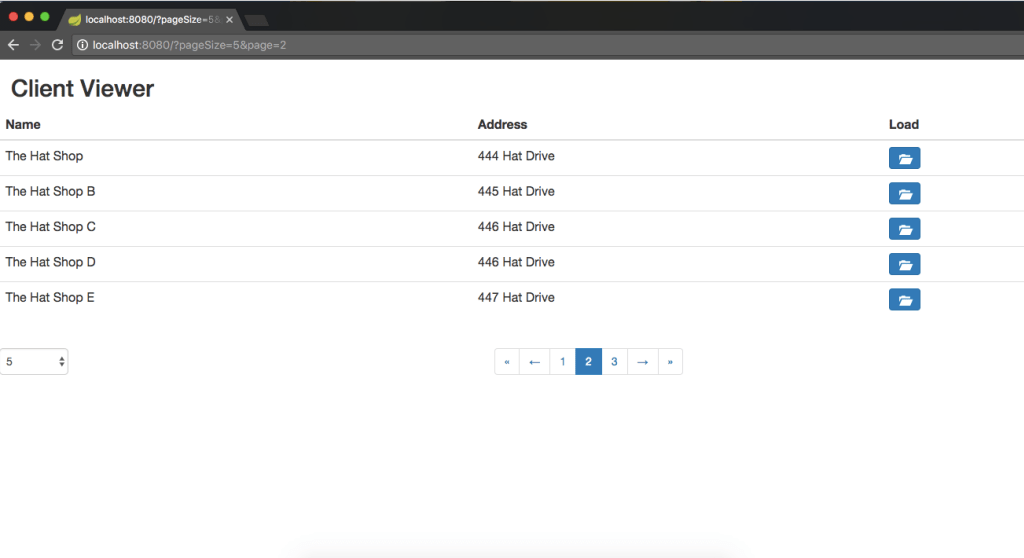Viewport: 1024px width, 558px height.
Task: Click the address '444 Hat Drive'
Action: pos(516,156)
